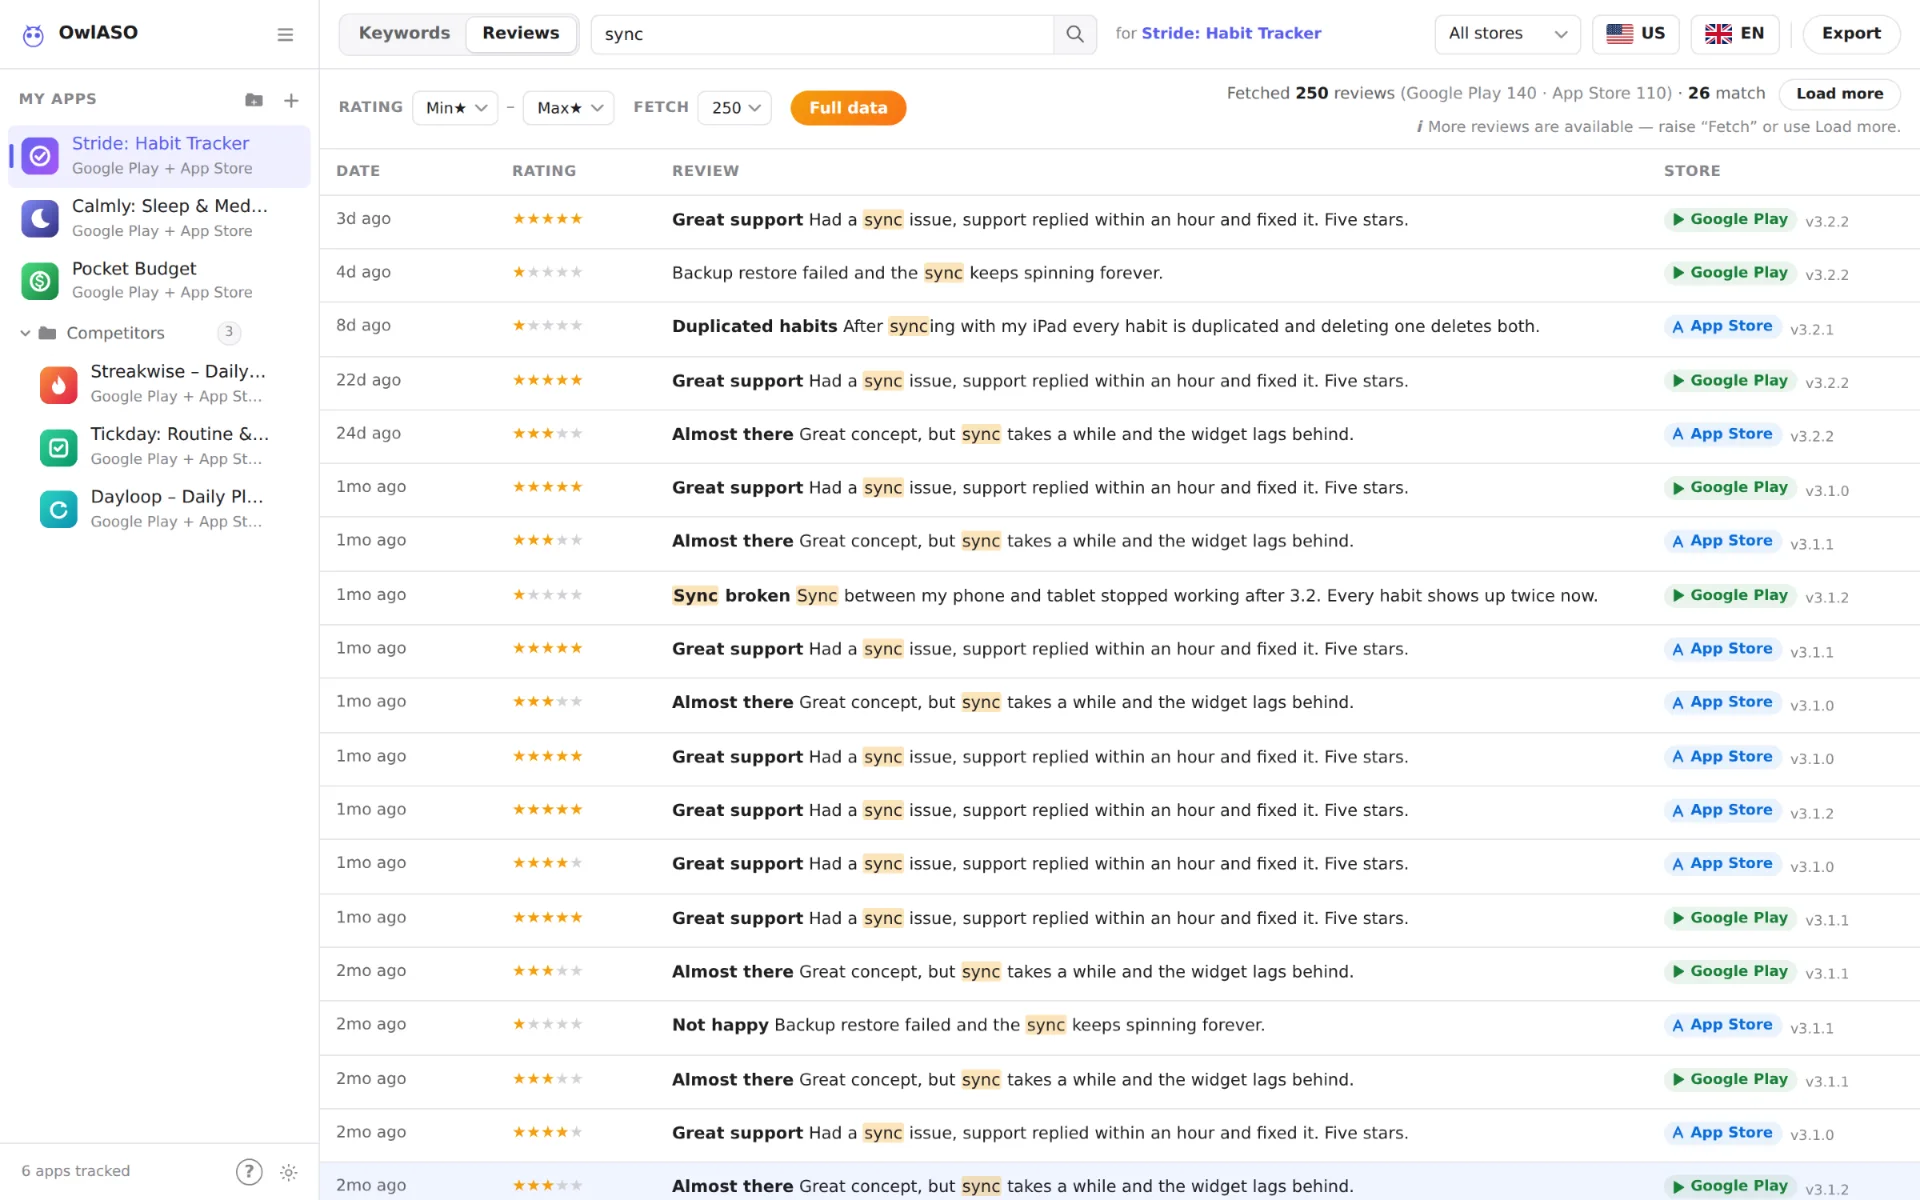Select Stride: Habit Tracker app icon

click(40, 156)
